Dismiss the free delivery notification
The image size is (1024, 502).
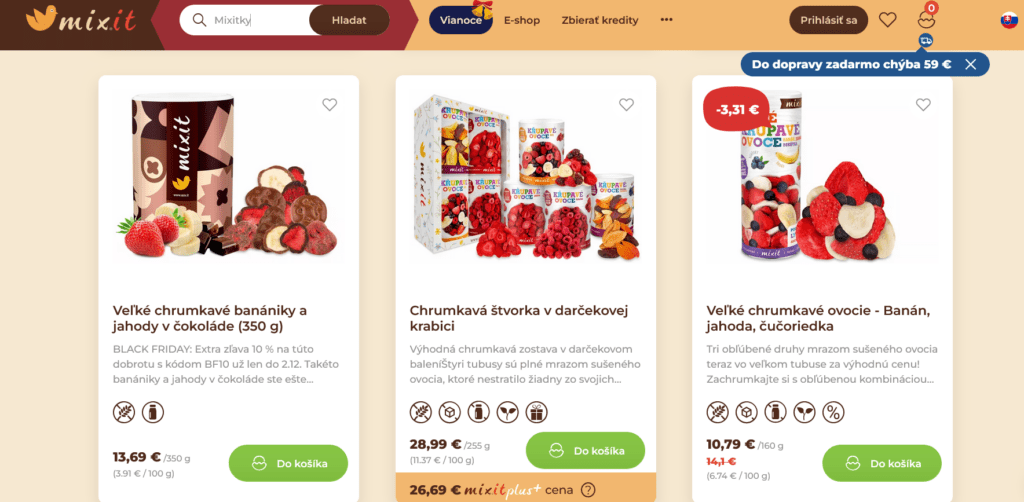point(970,64)
